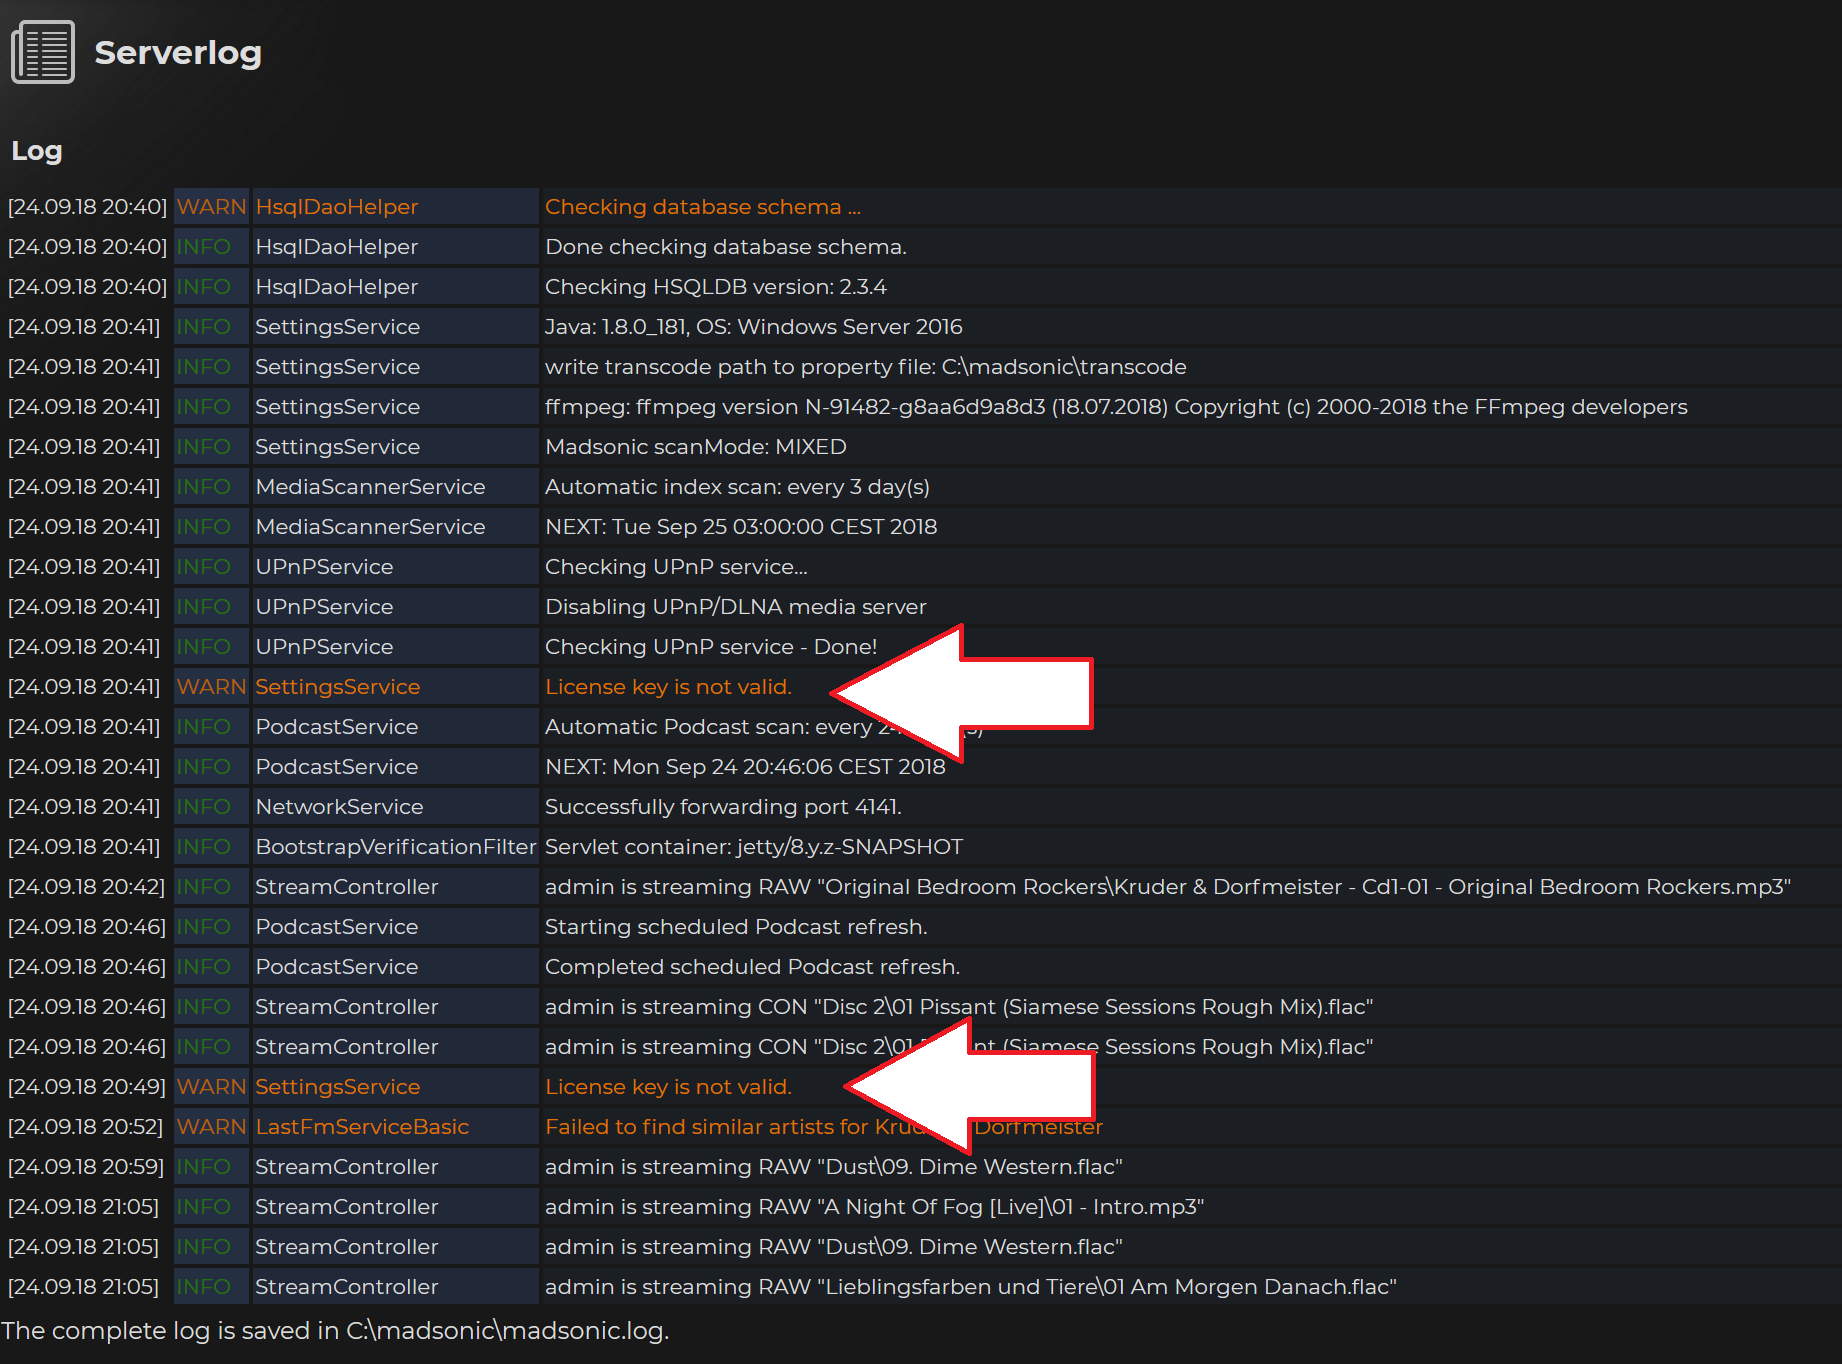Click the ffmpeg version log message
This screenshot has width=1842, height=1364.
click(x=1115, y=407)
